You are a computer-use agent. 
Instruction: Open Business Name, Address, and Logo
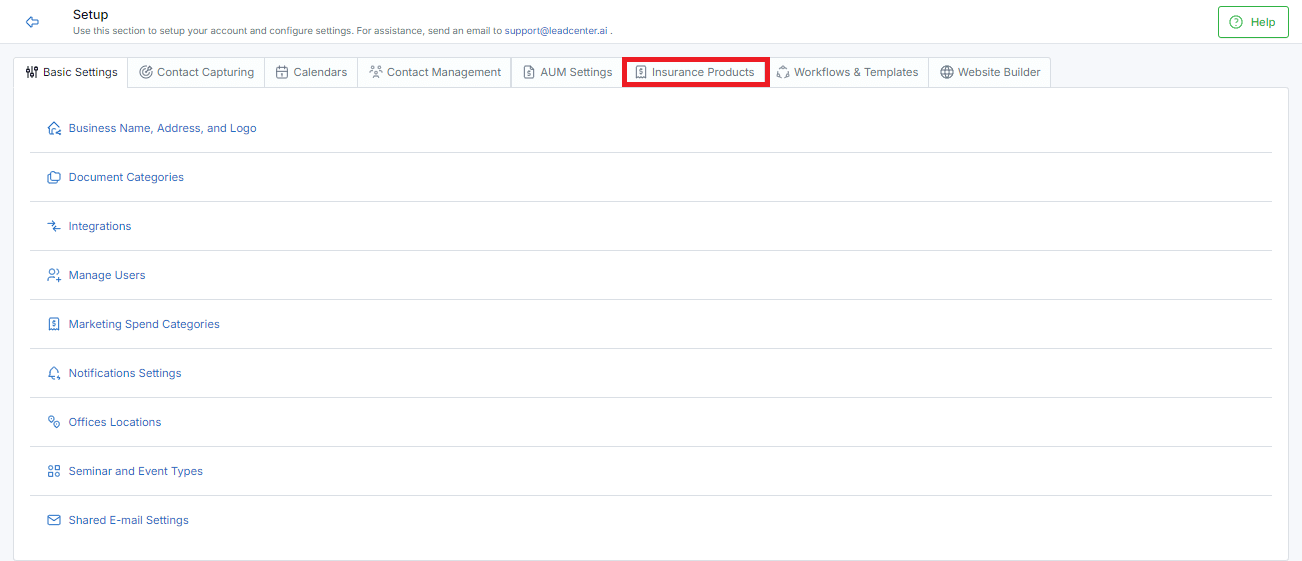162,128
